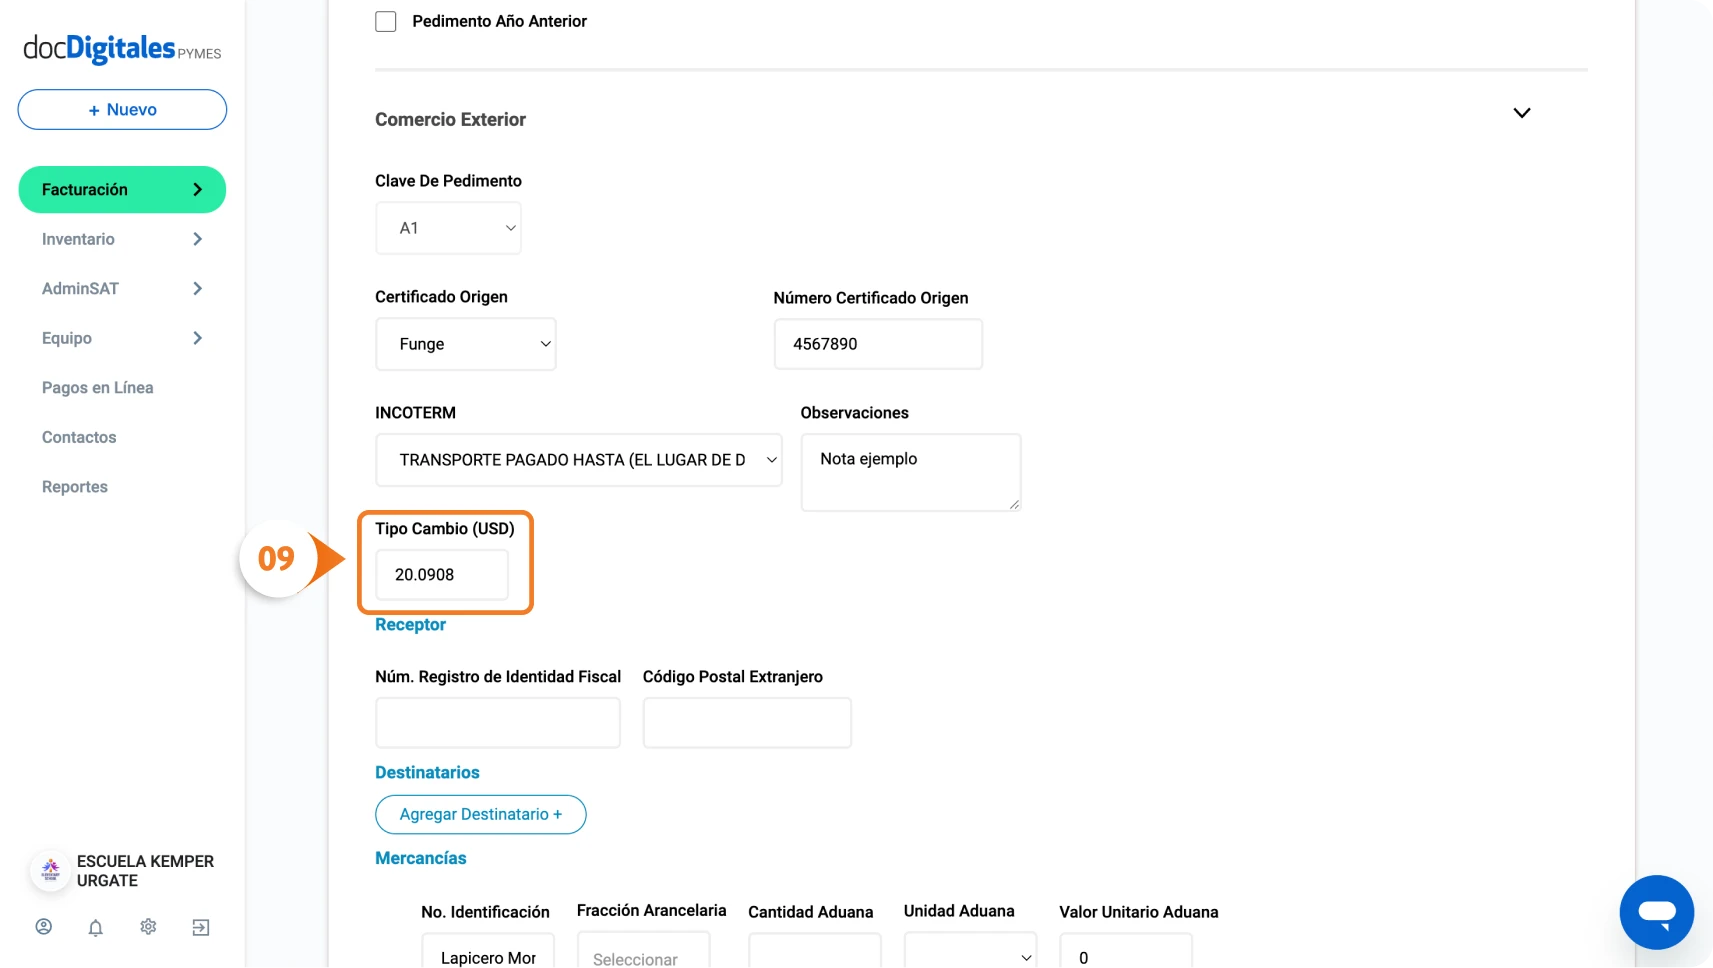1713x968 pixels.
Task: Open the settings gear icon
Action: pos(148,927)
